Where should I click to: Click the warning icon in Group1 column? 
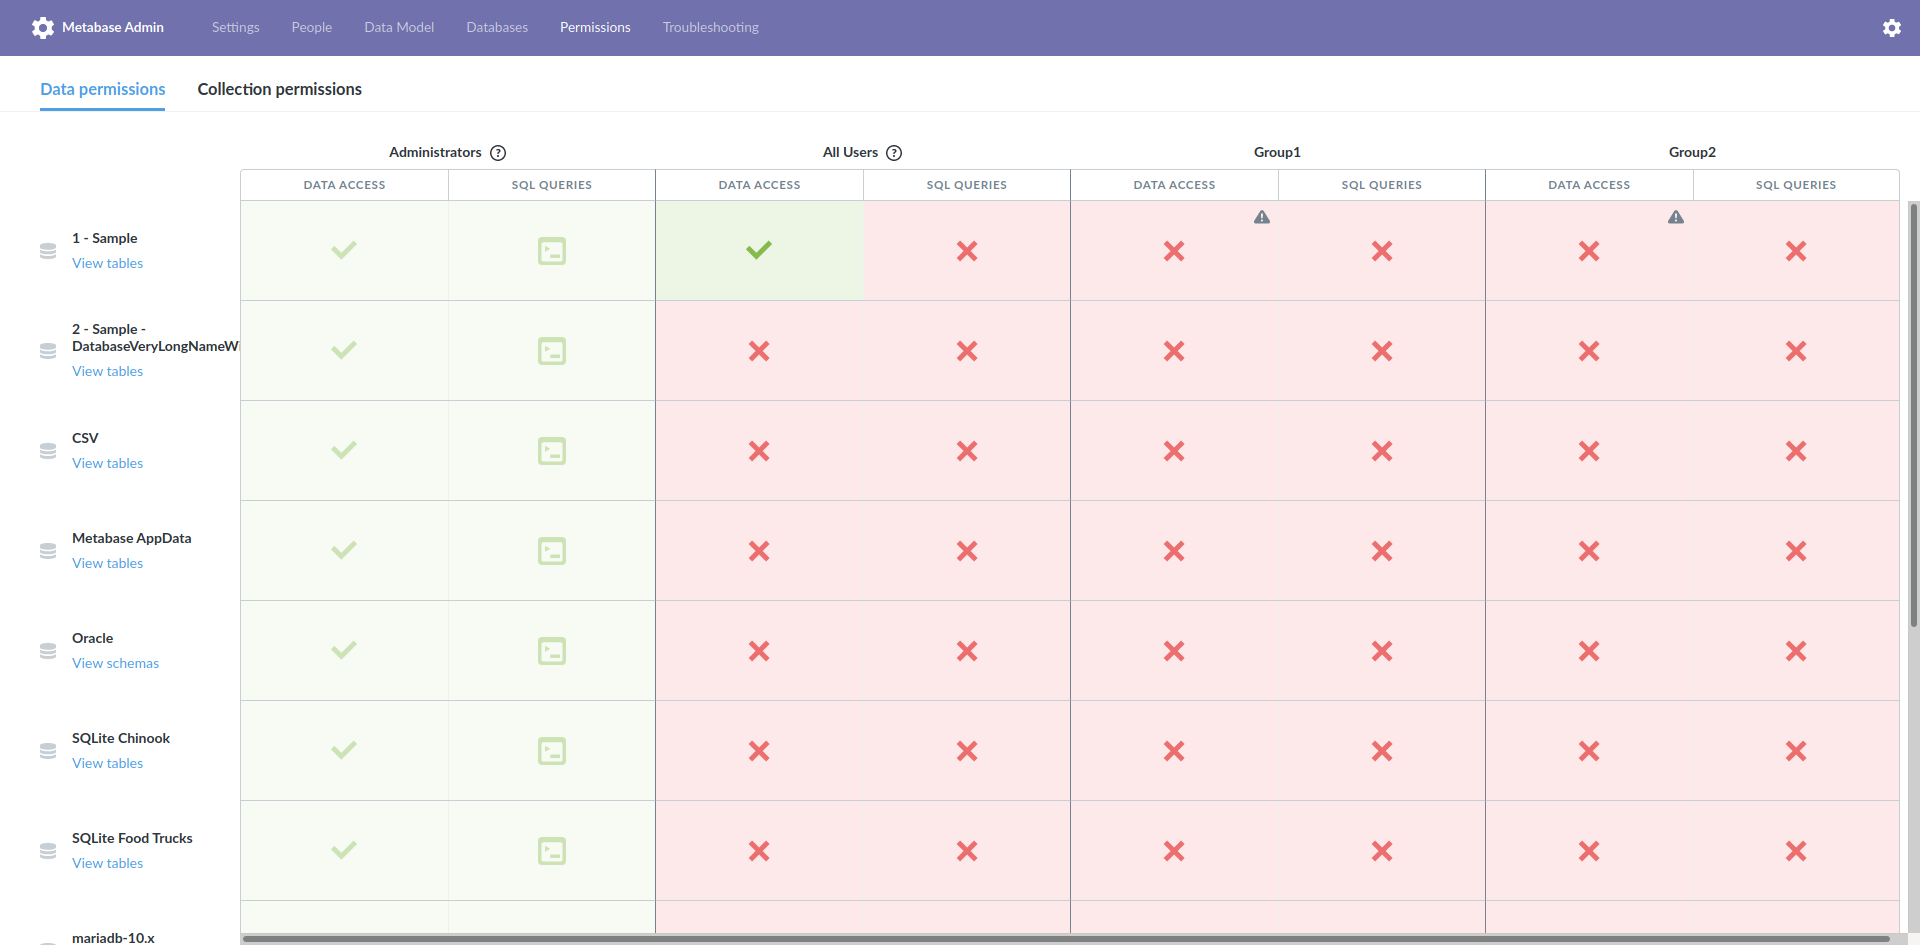click(x=1262, y=216)
